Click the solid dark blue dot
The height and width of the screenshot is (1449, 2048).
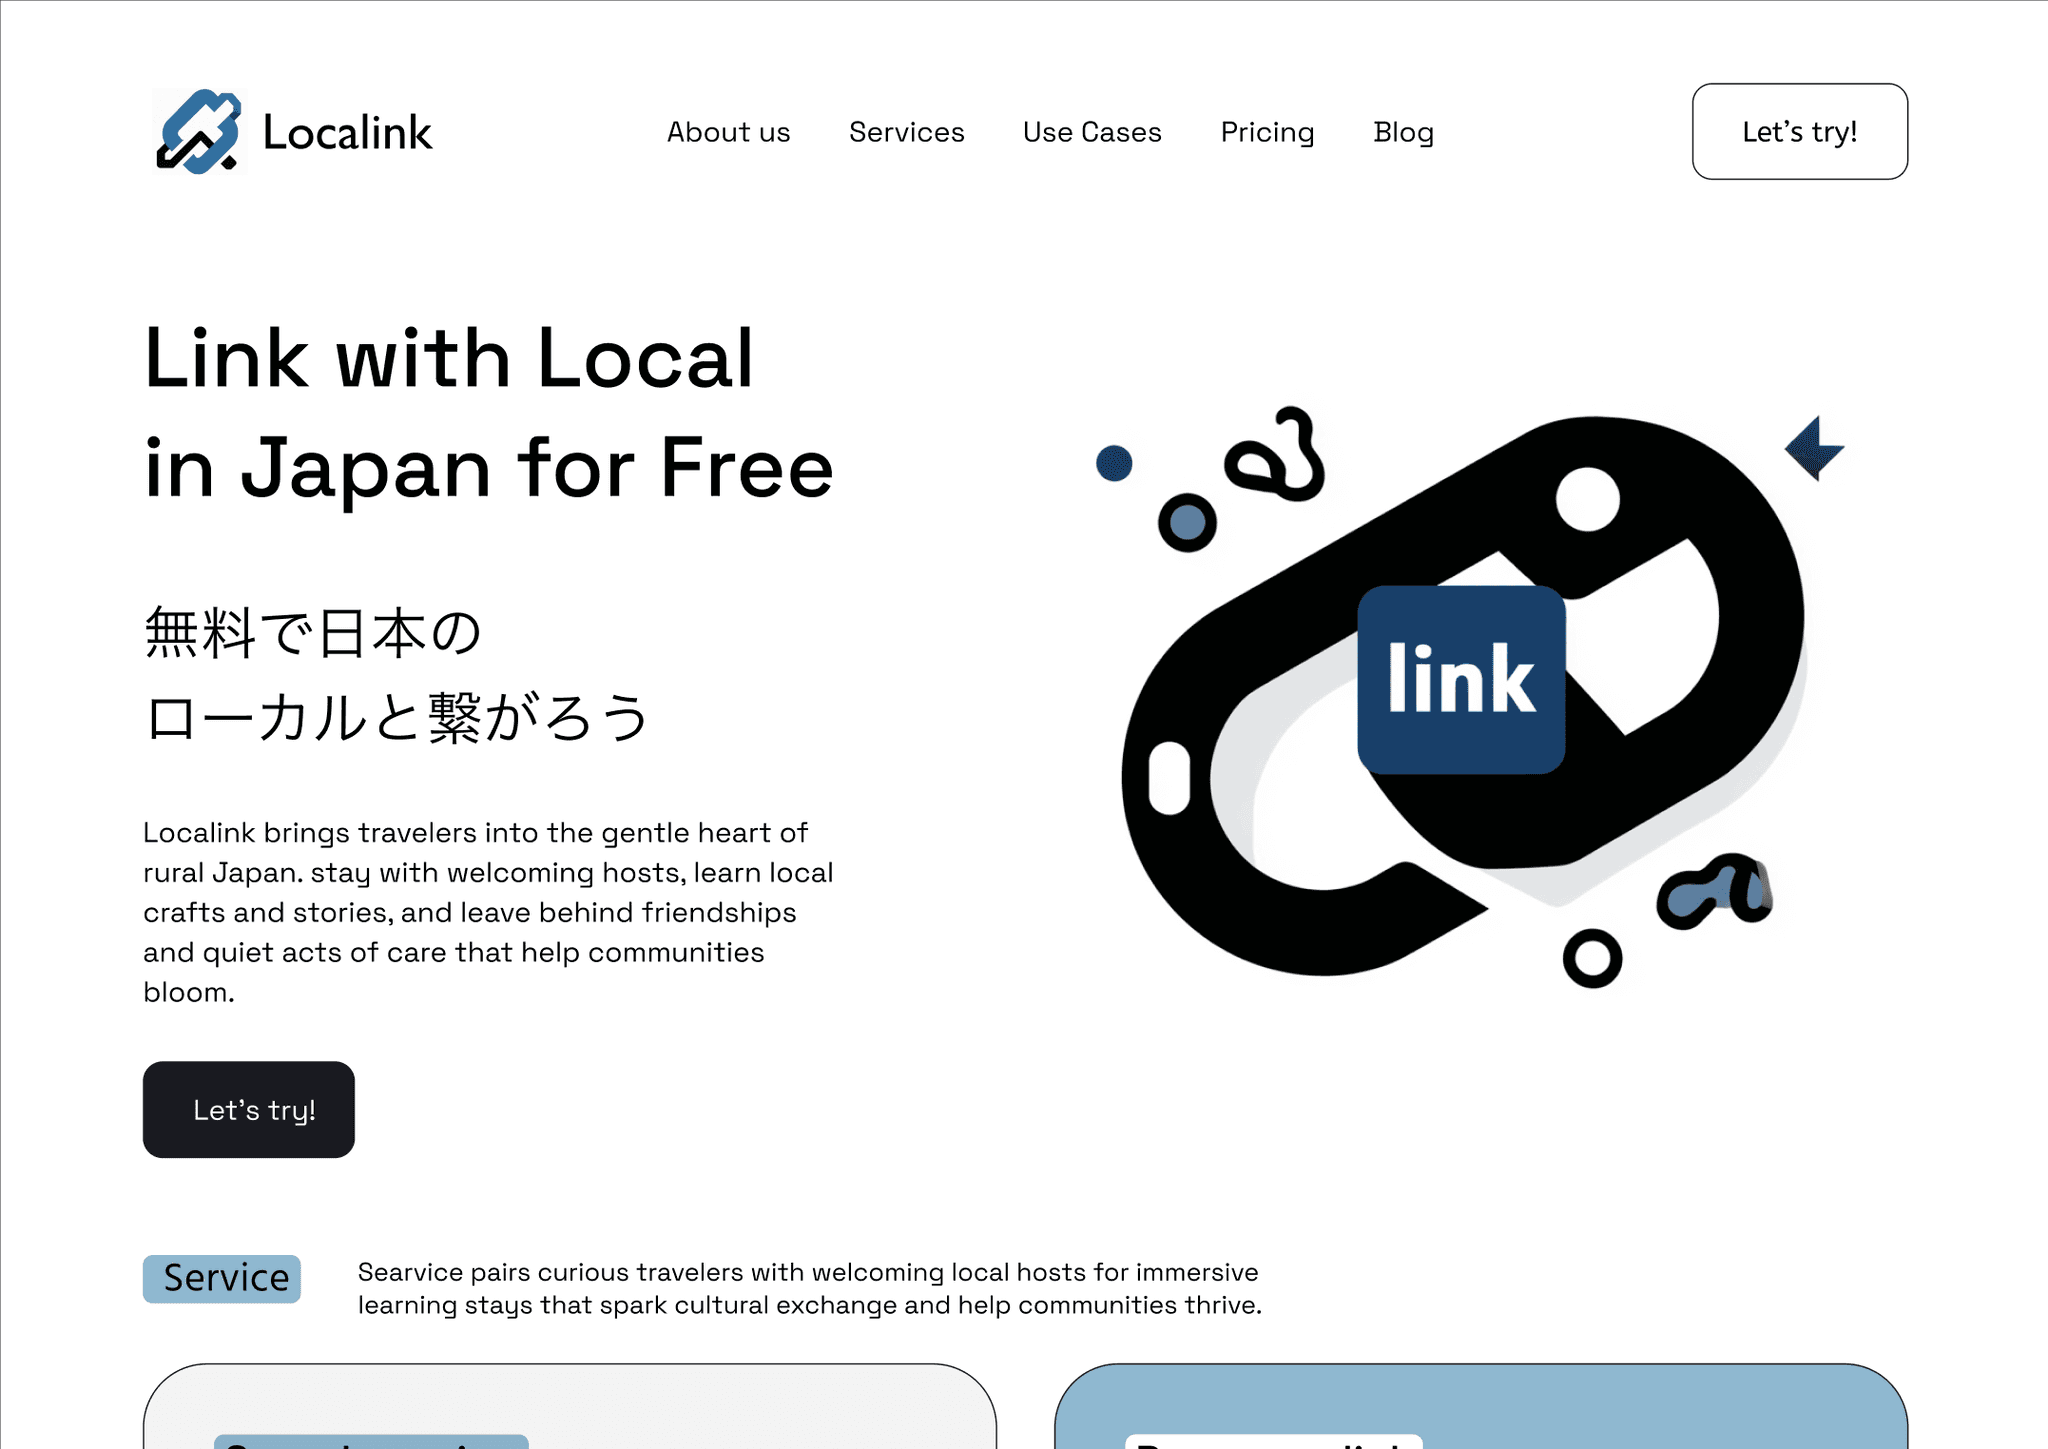pyautogui.click(x=1114, y=463)
